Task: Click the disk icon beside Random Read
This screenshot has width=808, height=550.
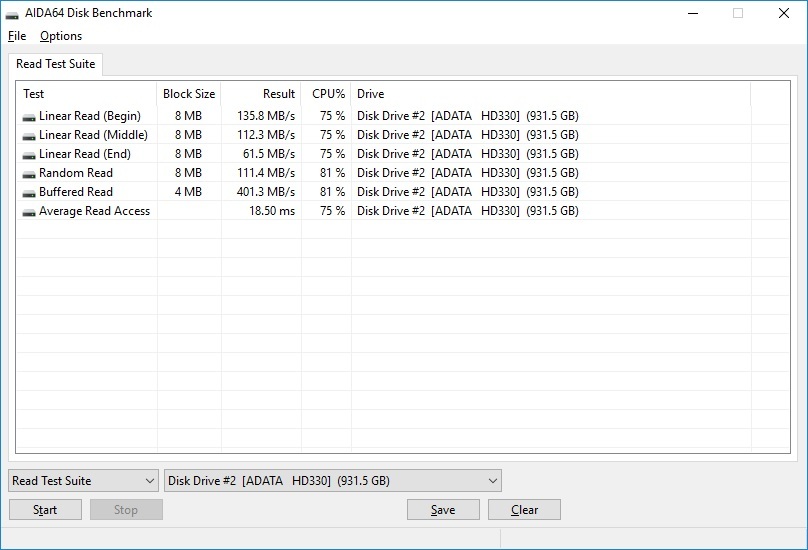Action: (28, 173)
